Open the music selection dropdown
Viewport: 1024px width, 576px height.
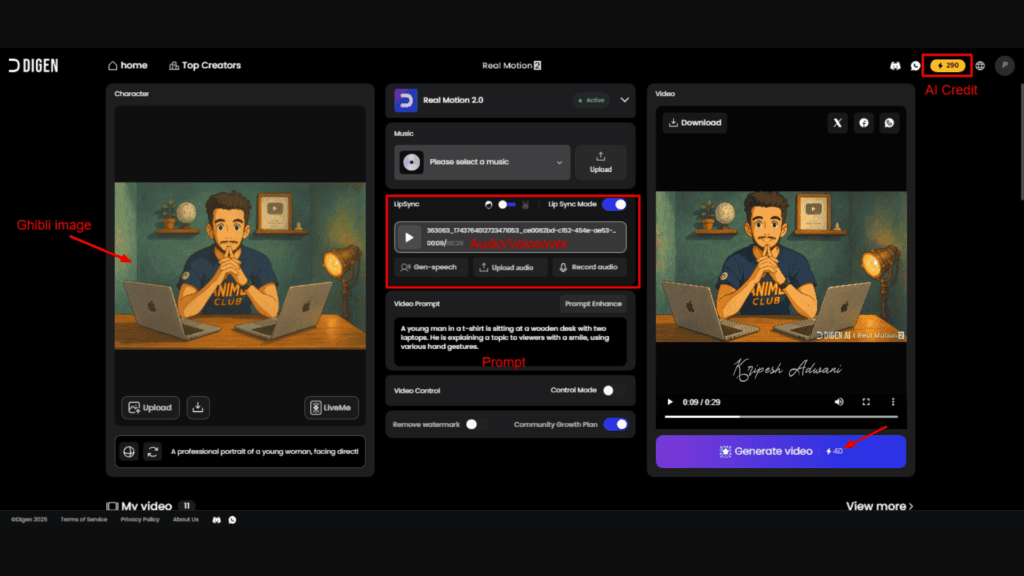(481, 161)
